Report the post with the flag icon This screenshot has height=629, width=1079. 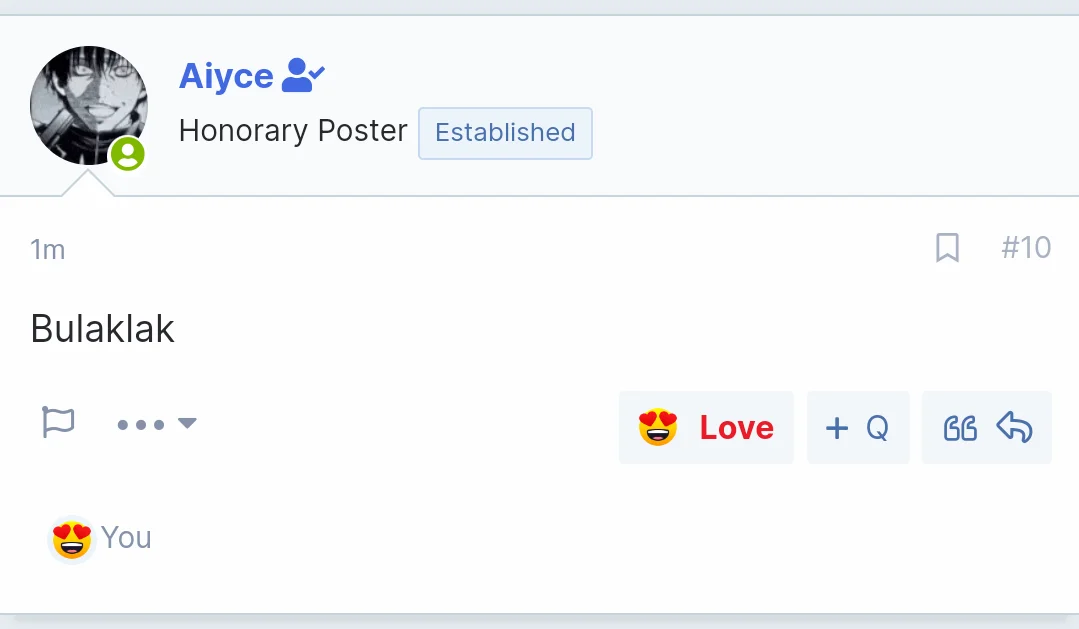58,422
